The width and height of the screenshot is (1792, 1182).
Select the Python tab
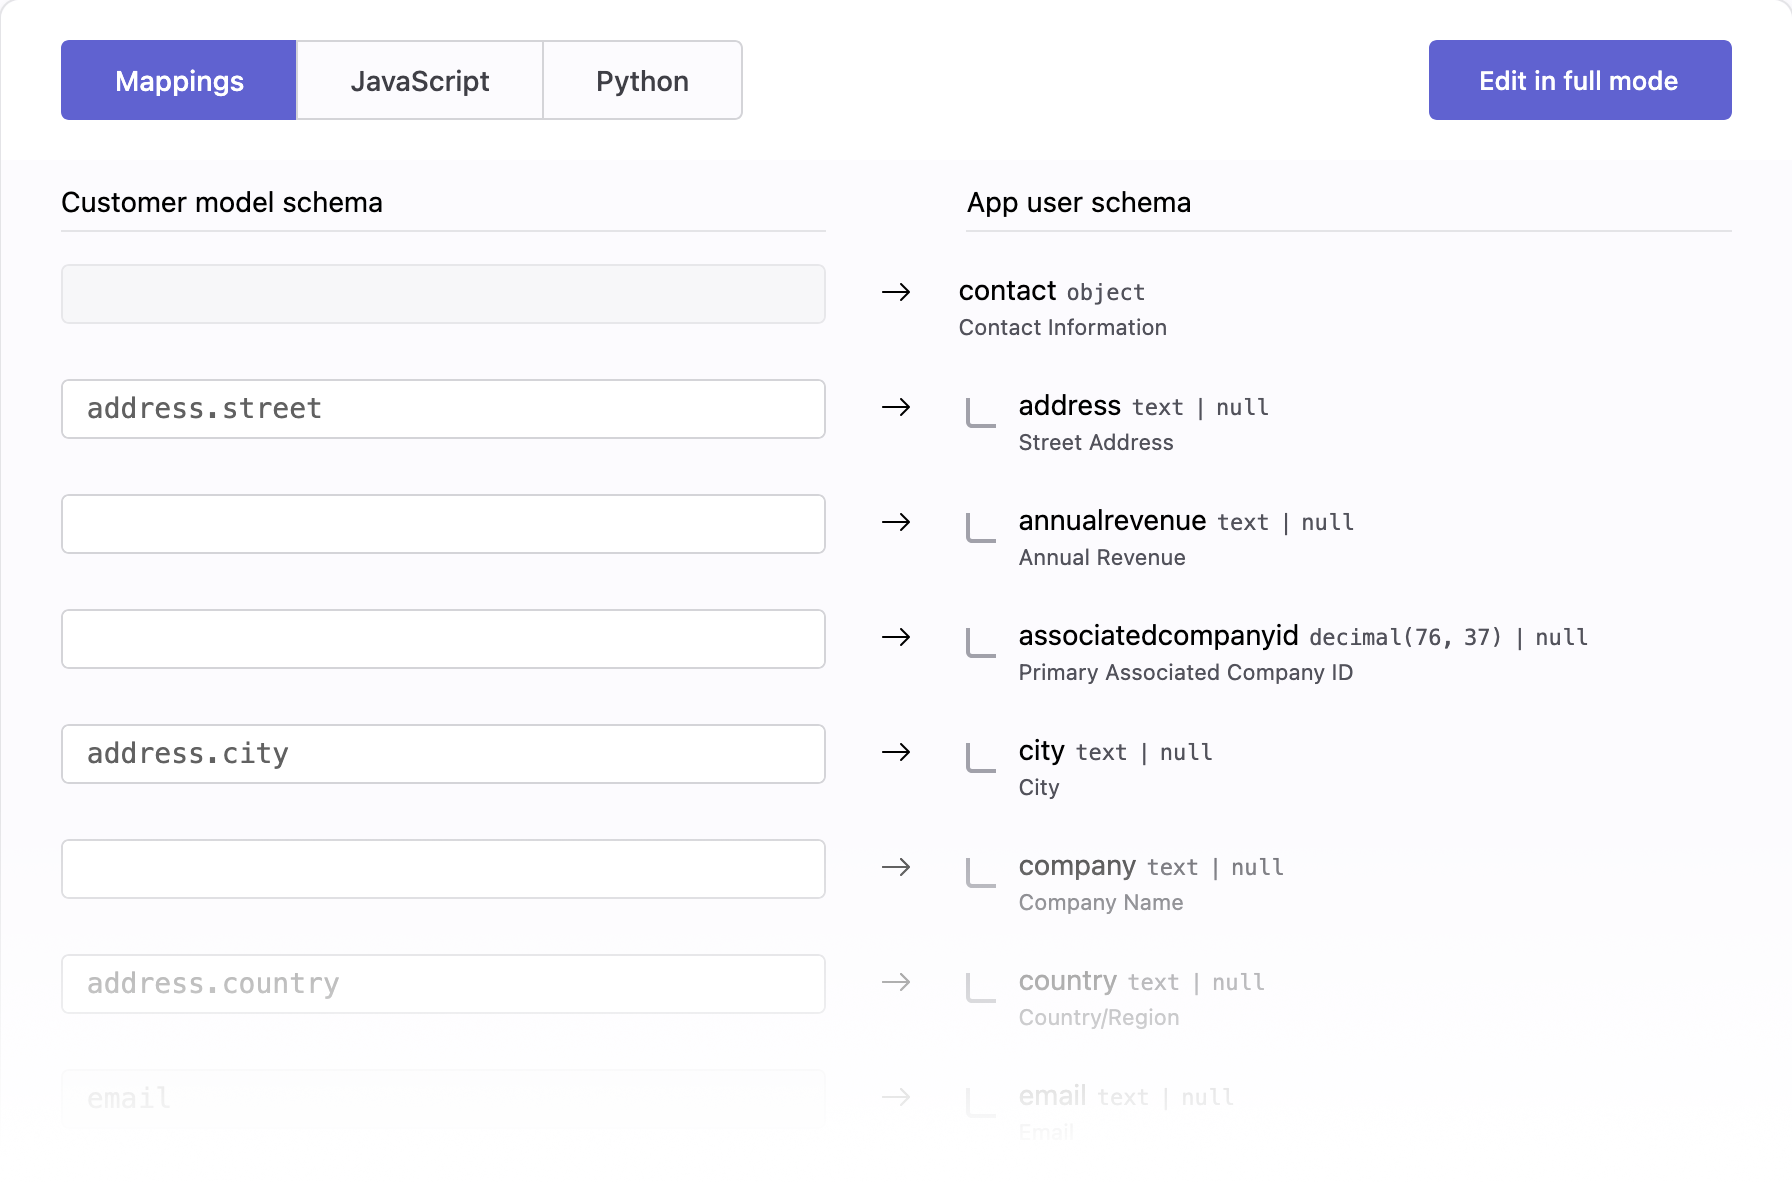[642, 81]
